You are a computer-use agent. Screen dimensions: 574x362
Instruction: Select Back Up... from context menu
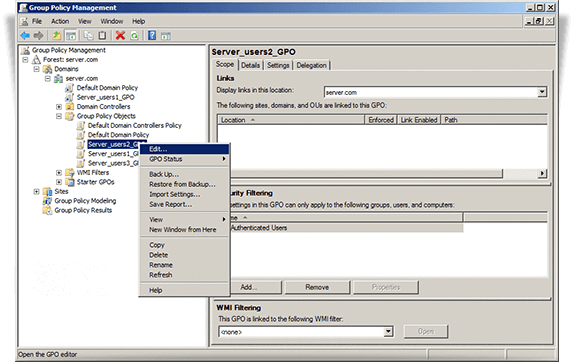(185, 174)
